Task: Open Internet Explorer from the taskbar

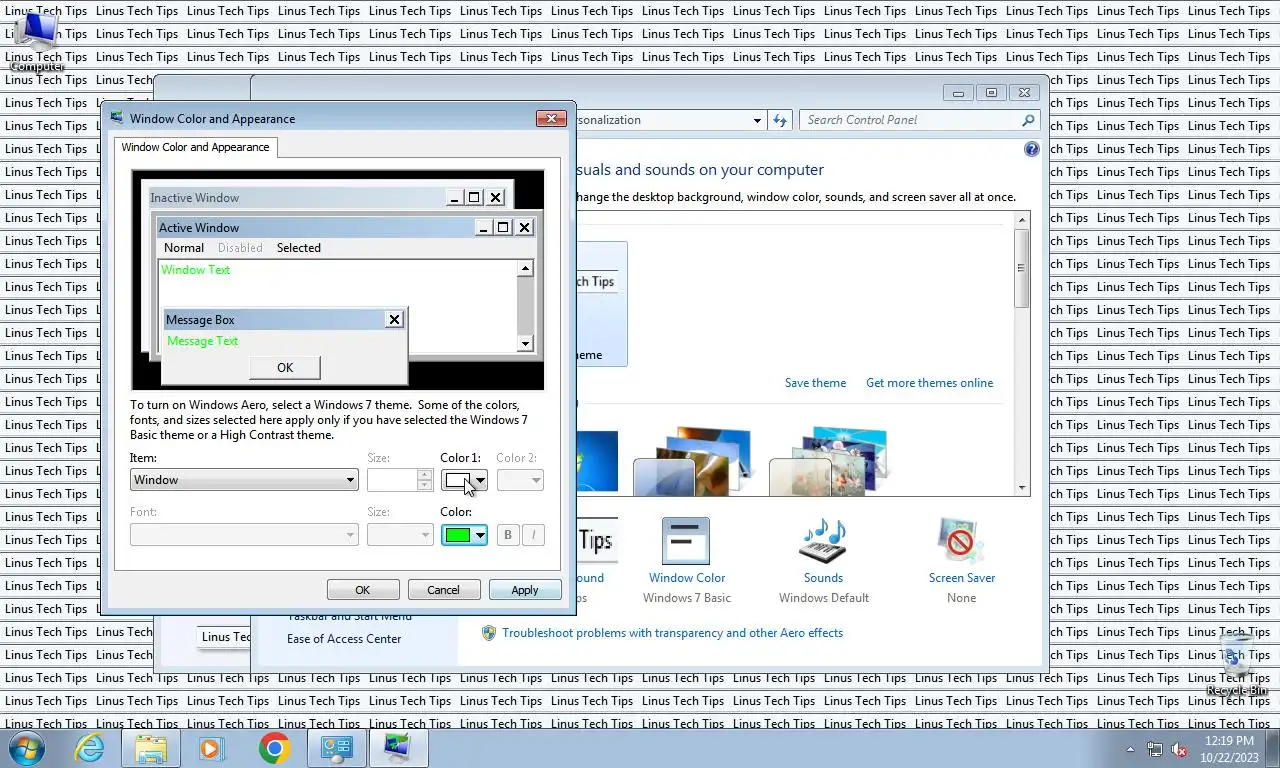Action: click(89, 748)
